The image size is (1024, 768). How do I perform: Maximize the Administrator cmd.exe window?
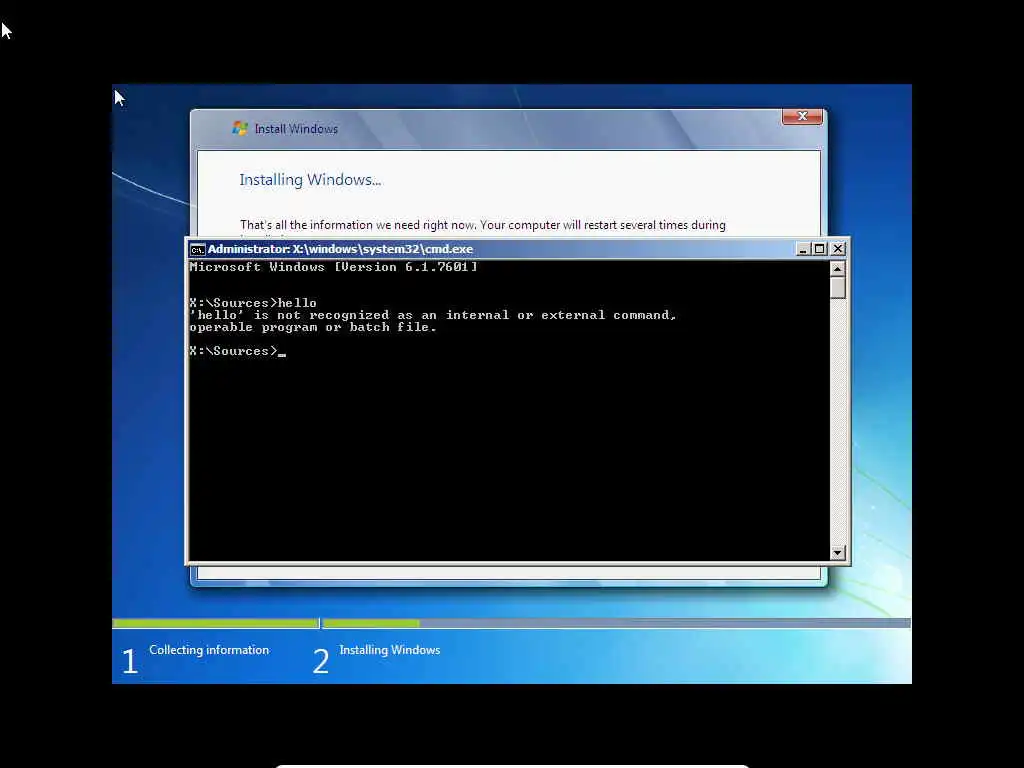[820, 249]
